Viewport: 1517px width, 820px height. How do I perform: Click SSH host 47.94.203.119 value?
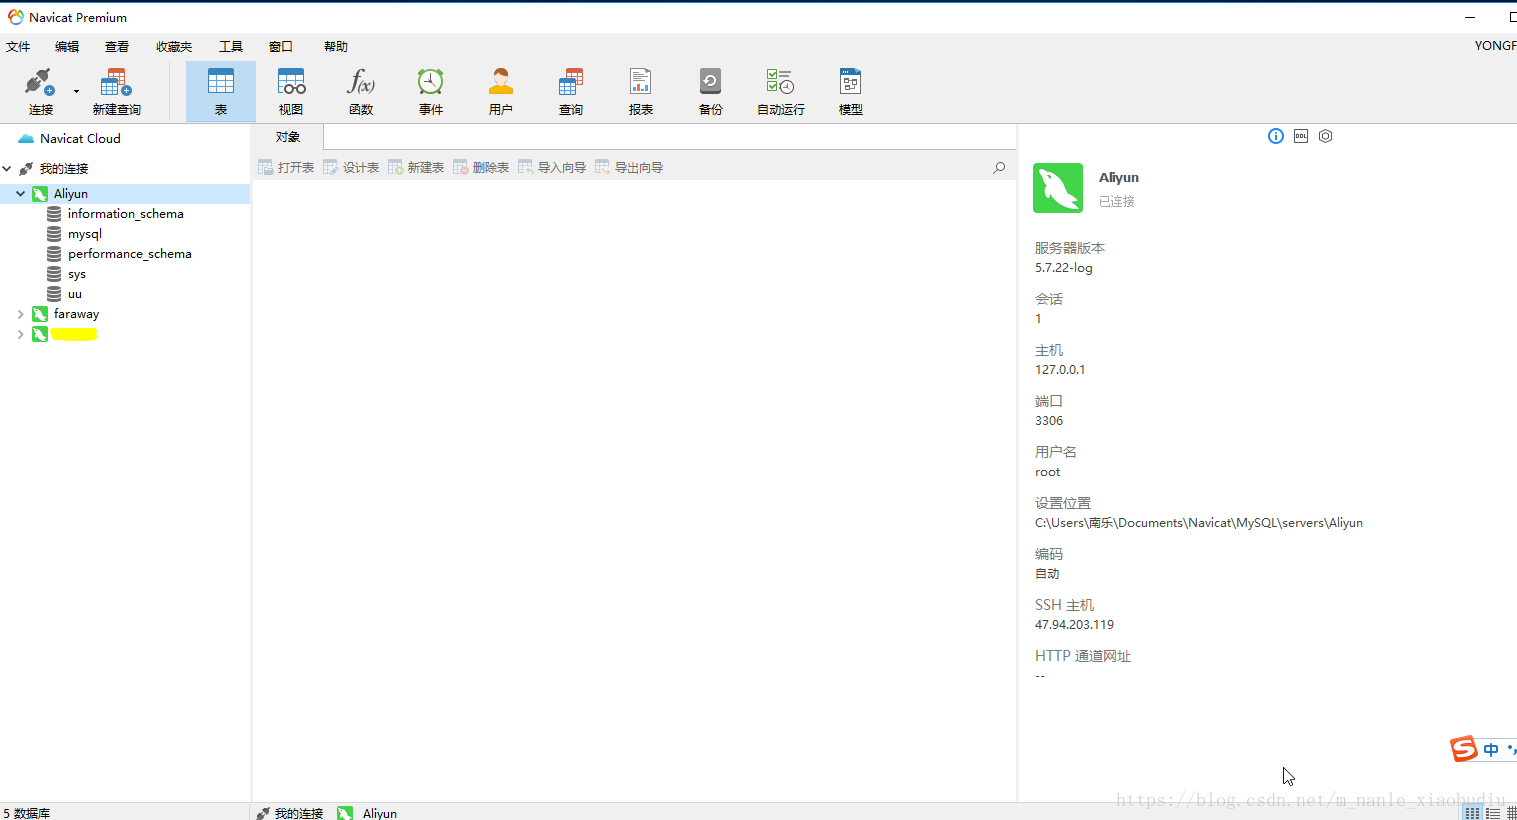(x=1074, y=625)
